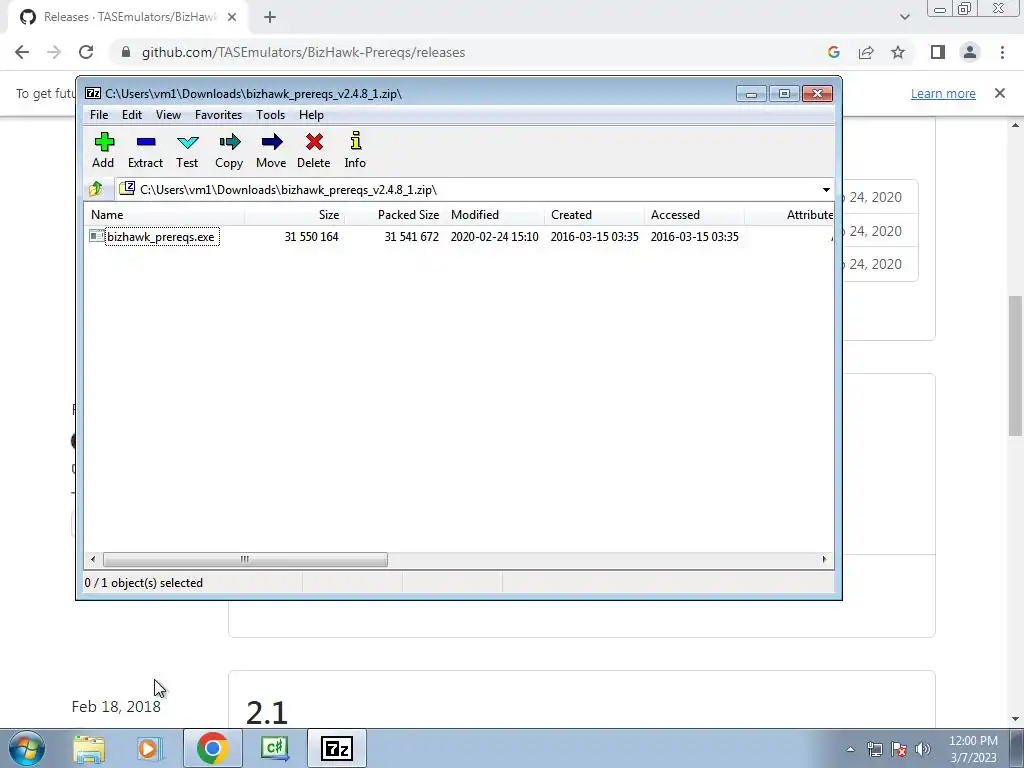The width and height of the screenshot is (1024, 768).
Task: Open the Info toolbar icon
Action: pos(355,150)
